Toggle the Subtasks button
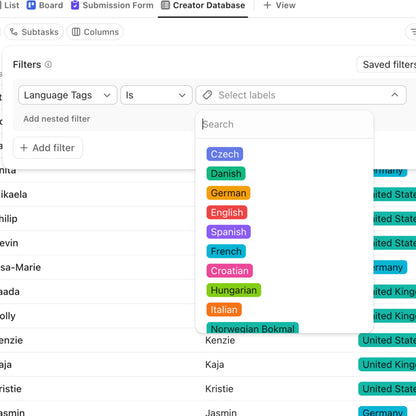 tap(34, 32)
